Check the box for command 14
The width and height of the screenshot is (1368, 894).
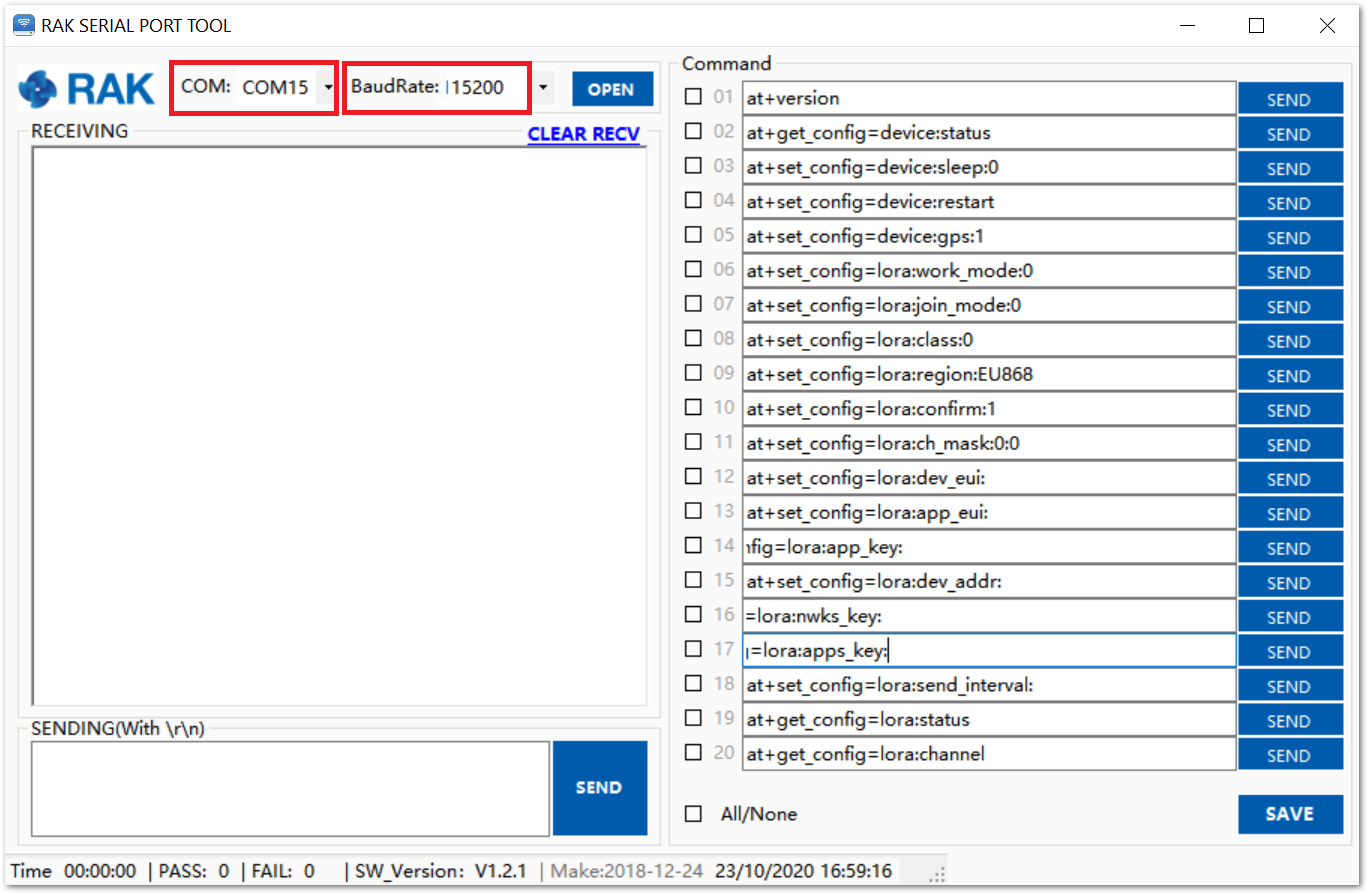[x=693, y=545]
